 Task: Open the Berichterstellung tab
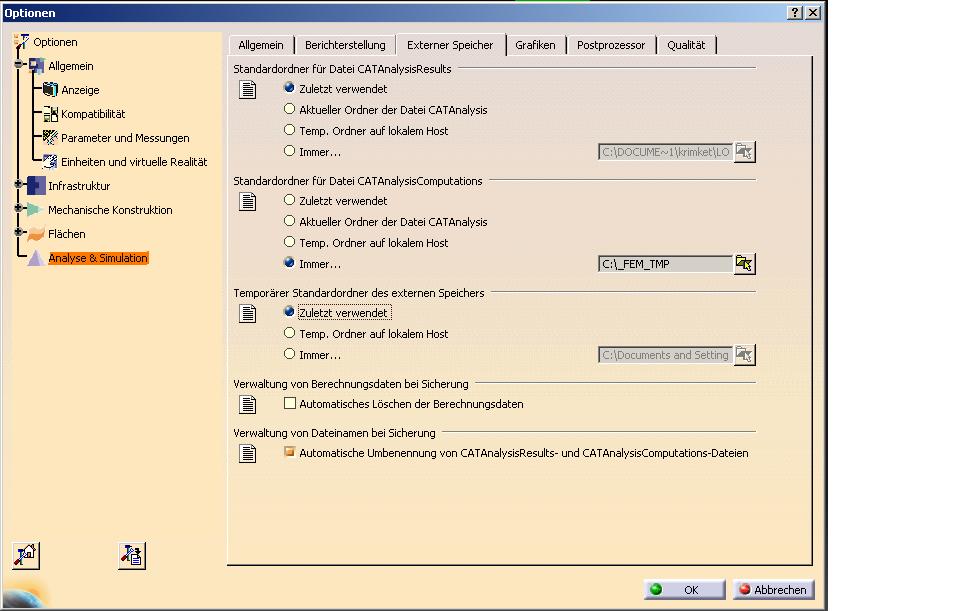coord(345,45)
